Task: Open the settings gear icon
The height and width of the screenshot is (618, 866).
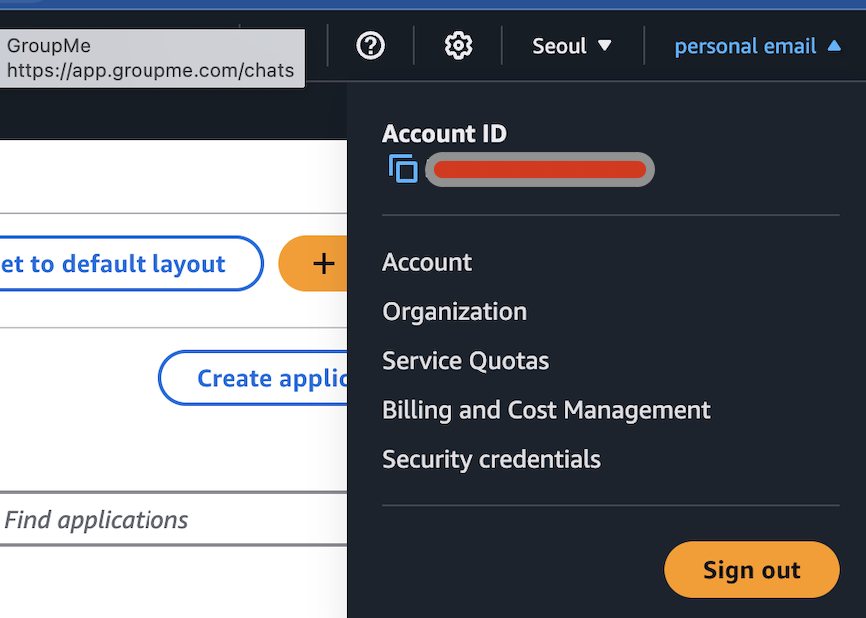Action: point(458,46)
